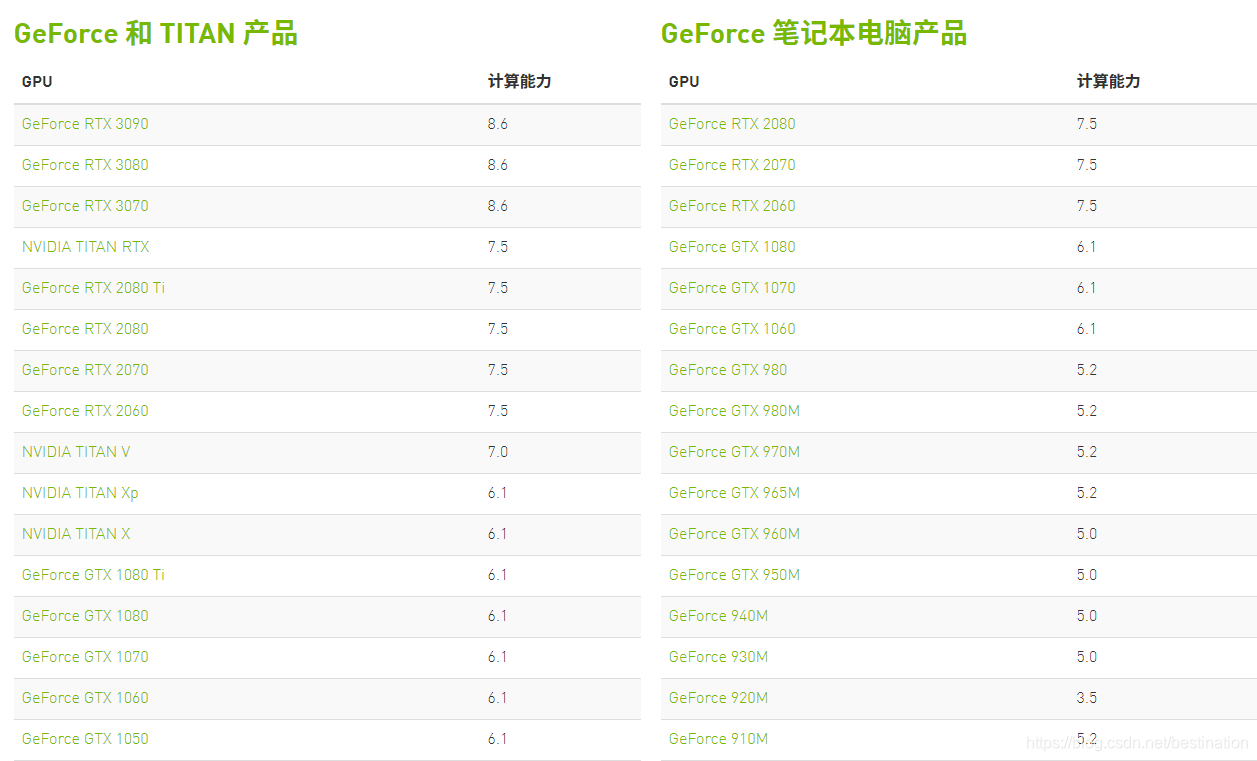Click the 5.2 value for GeForce GTX 965M

point(1087,493)
